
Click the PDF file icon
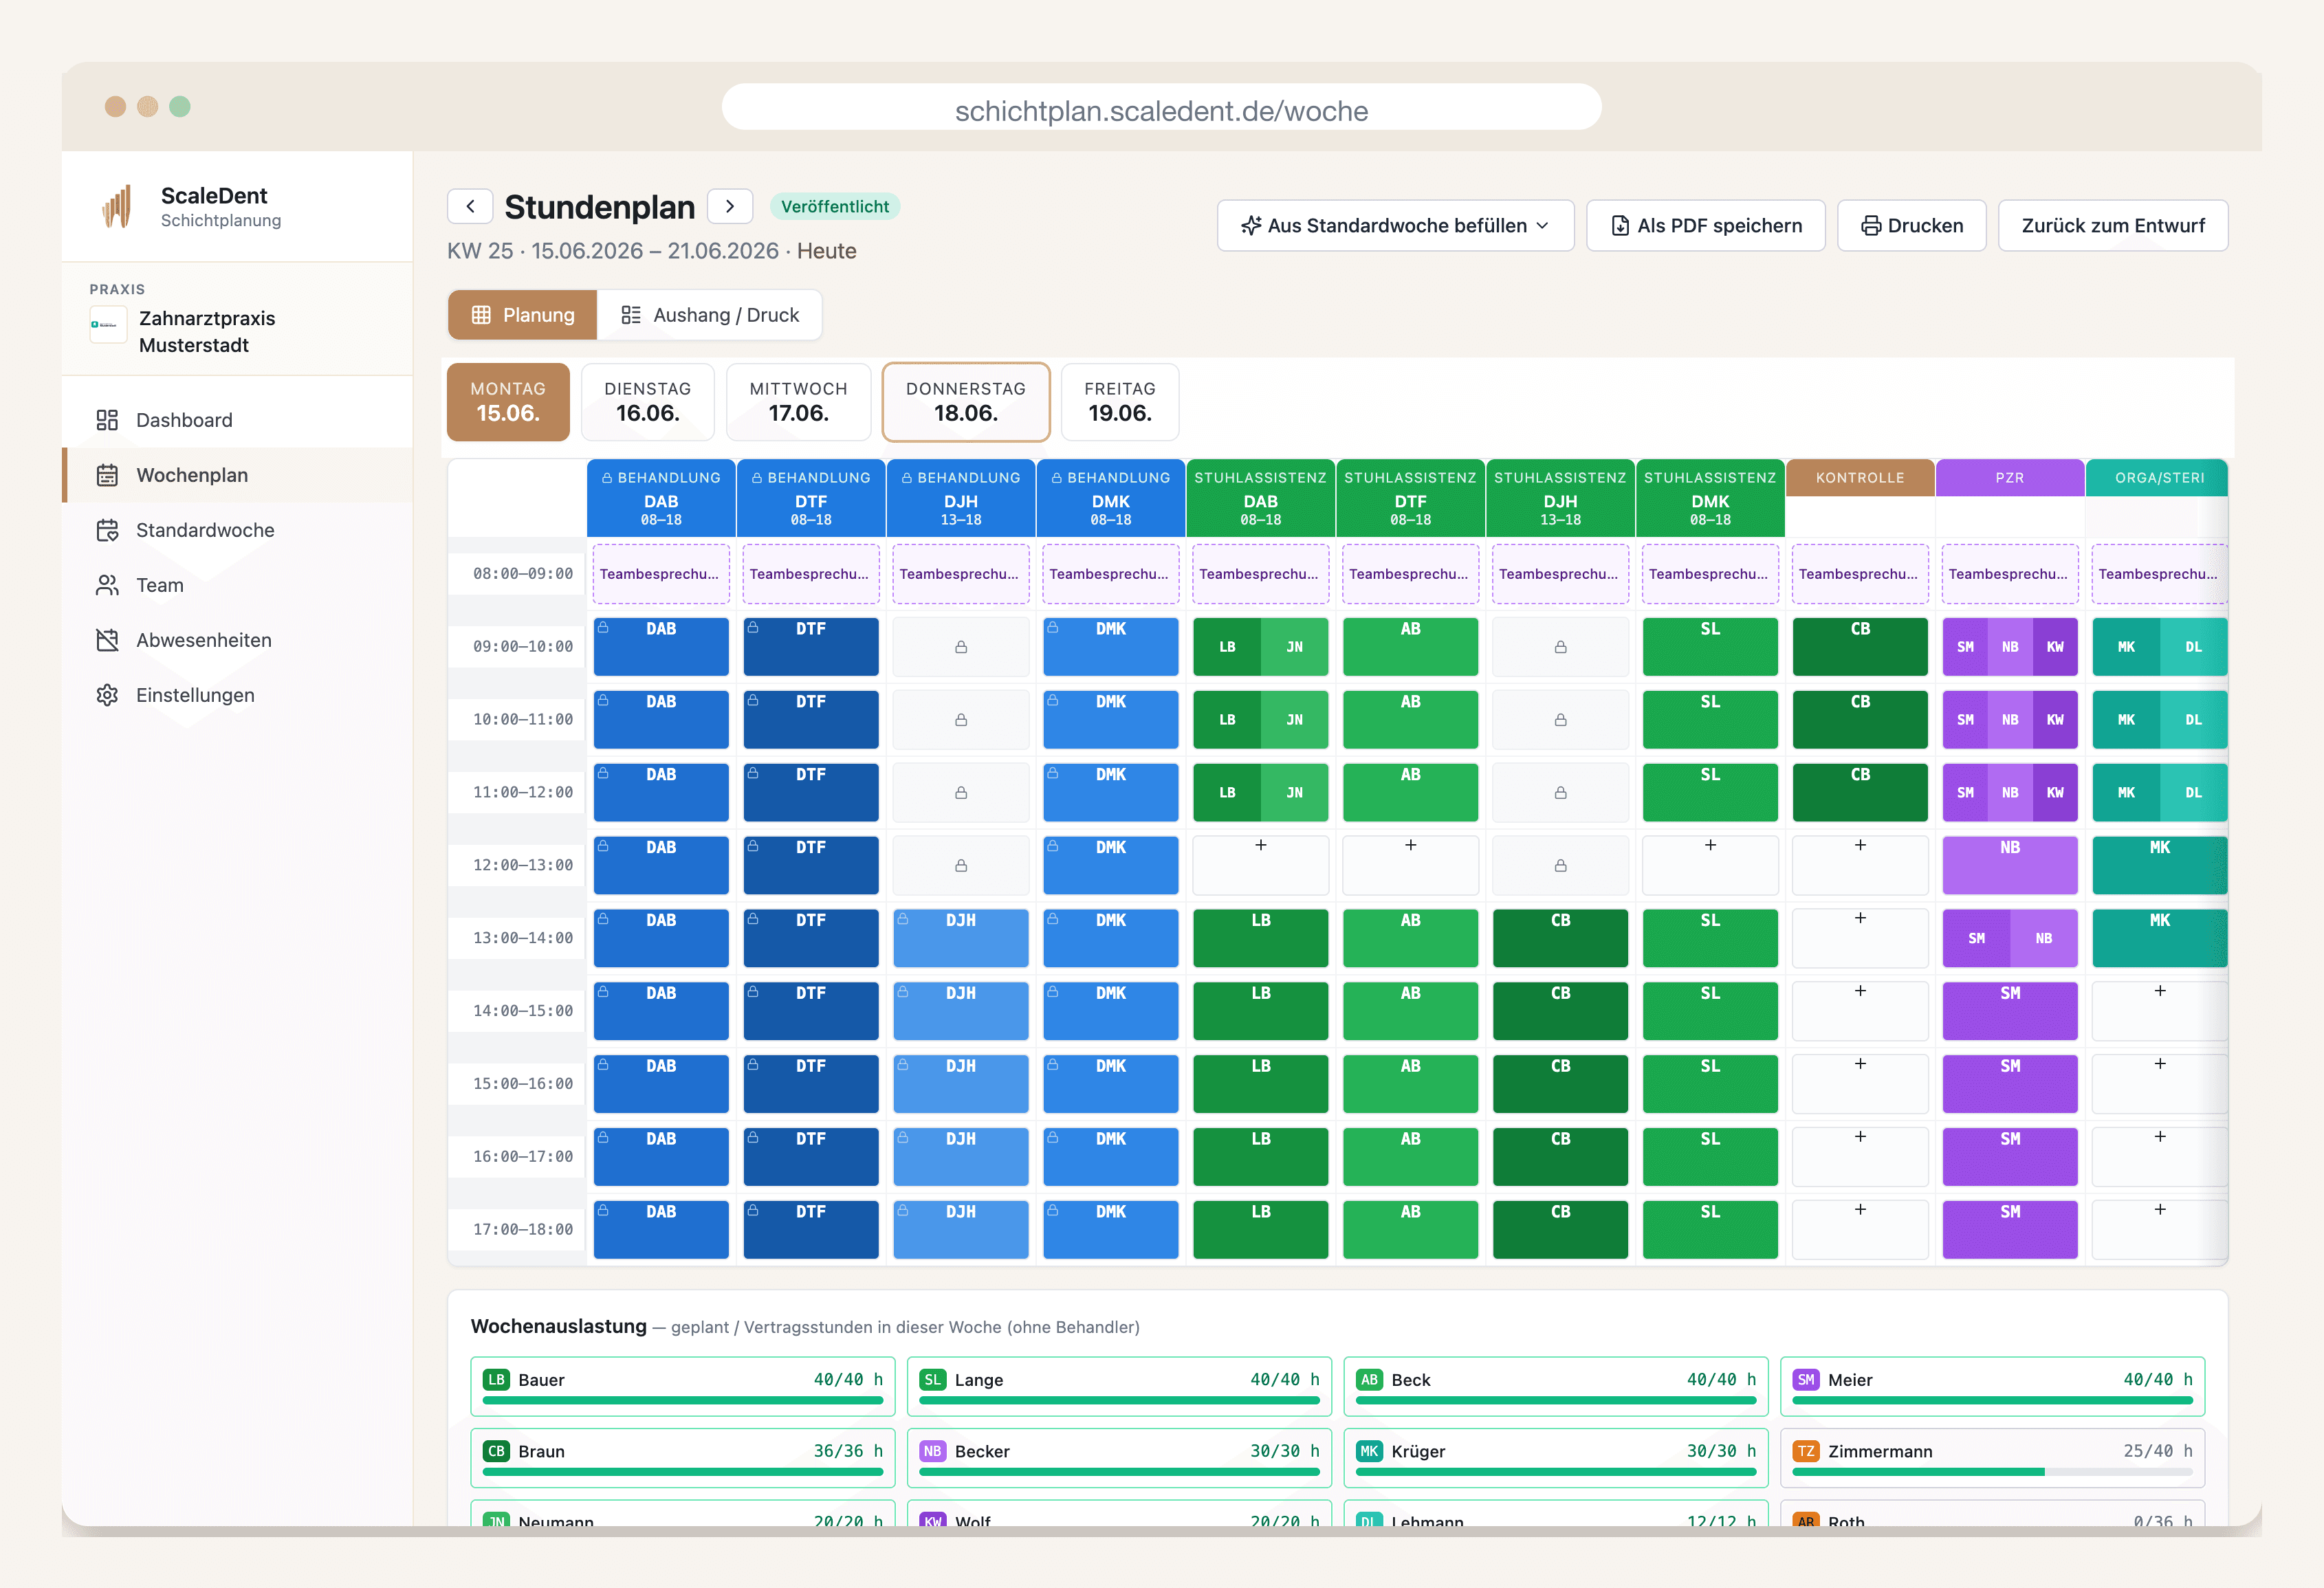[1620, 226]
